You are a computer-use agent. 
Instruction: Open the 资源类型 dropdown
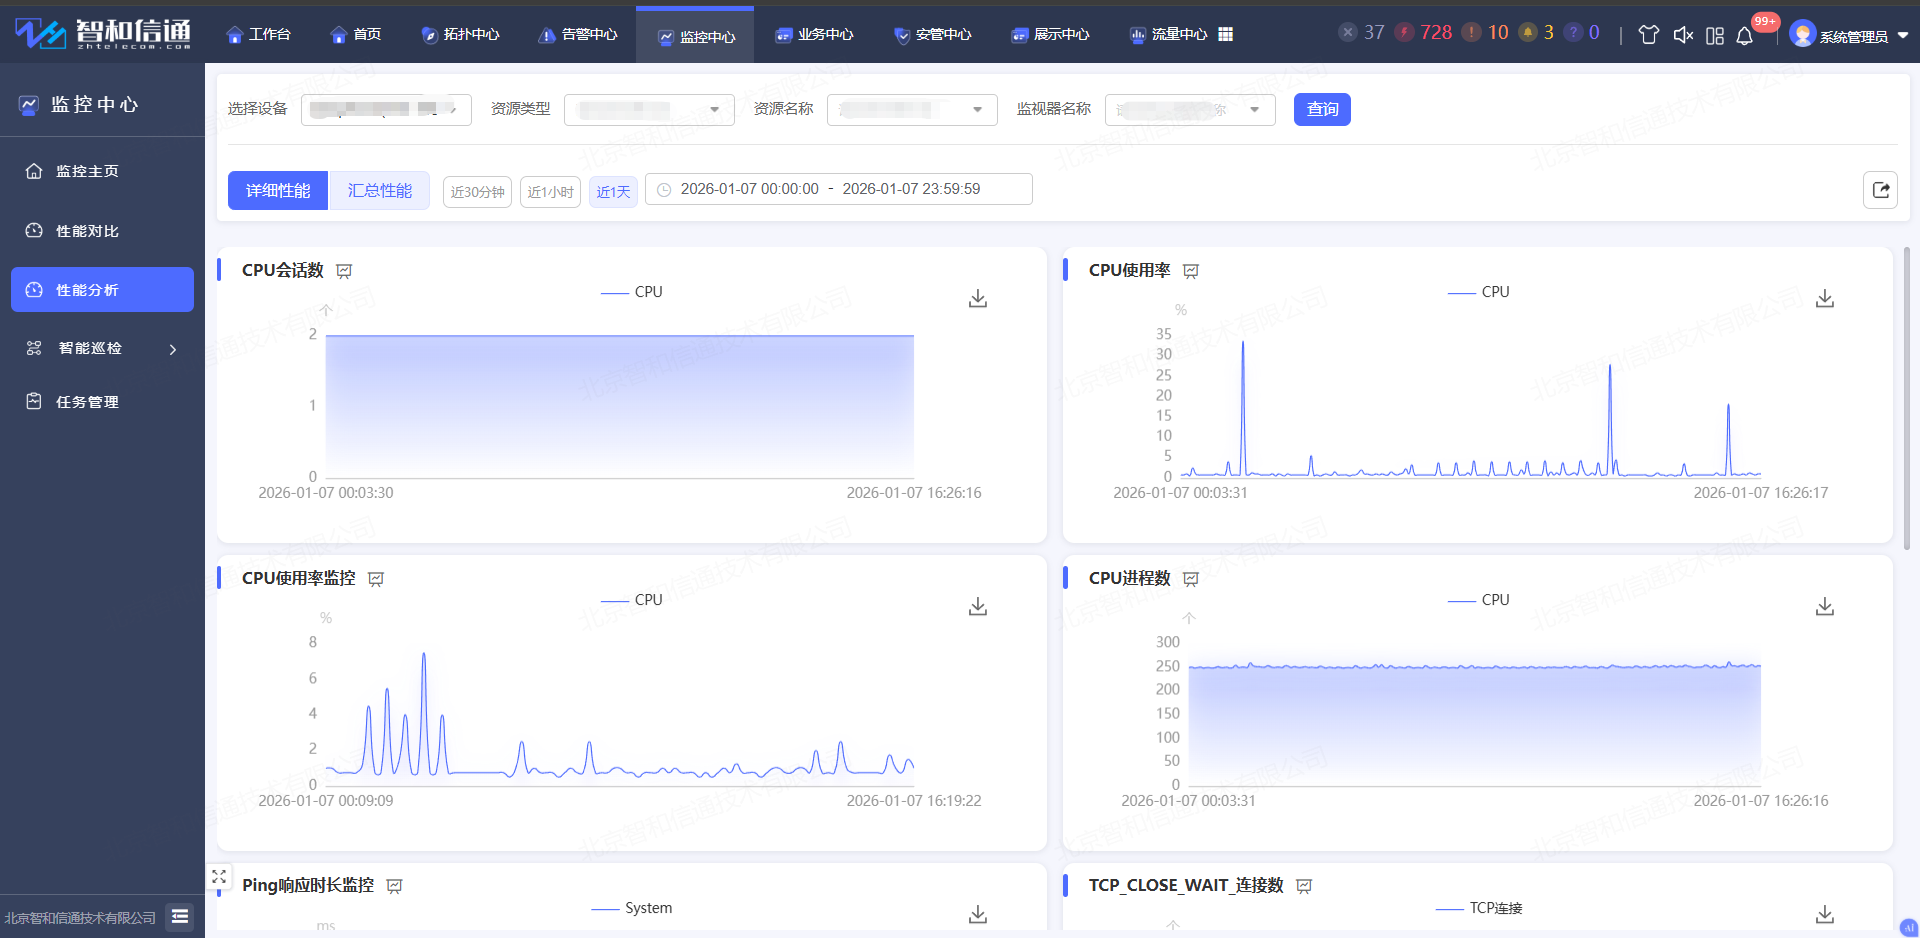coord(649,109)
